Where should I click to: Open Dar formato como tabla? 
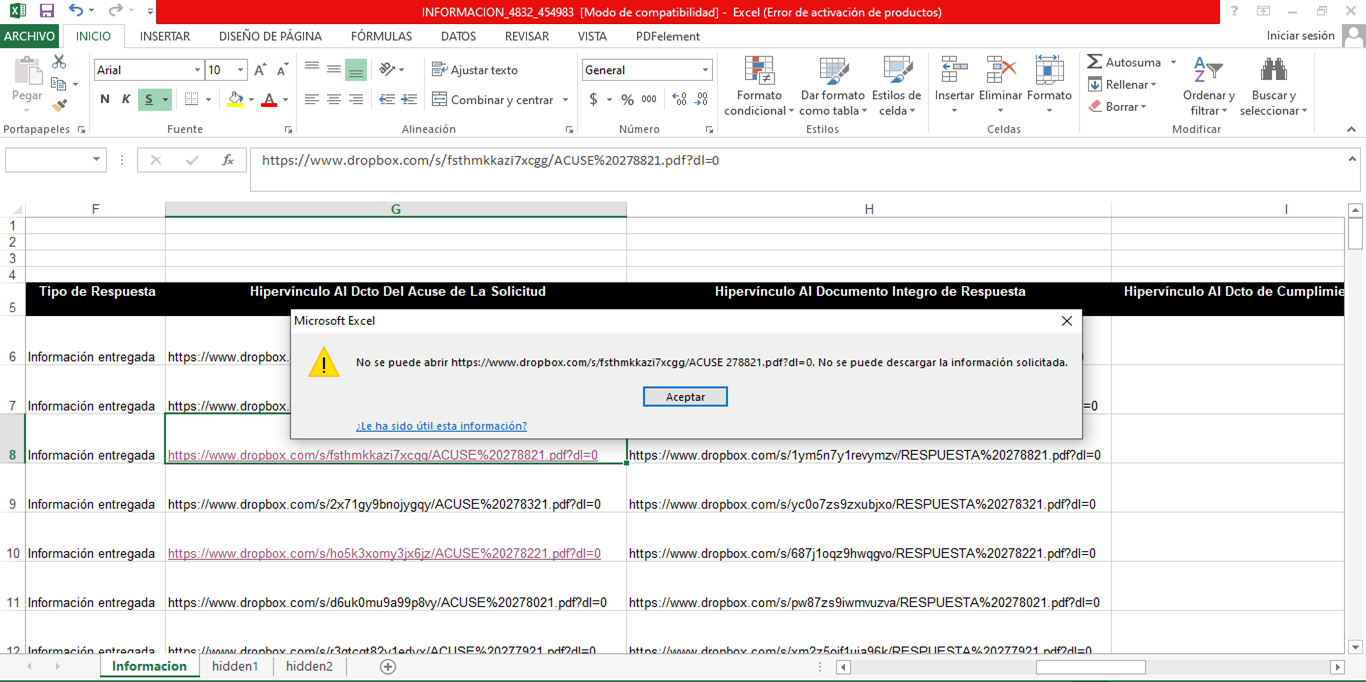point(834,86)
